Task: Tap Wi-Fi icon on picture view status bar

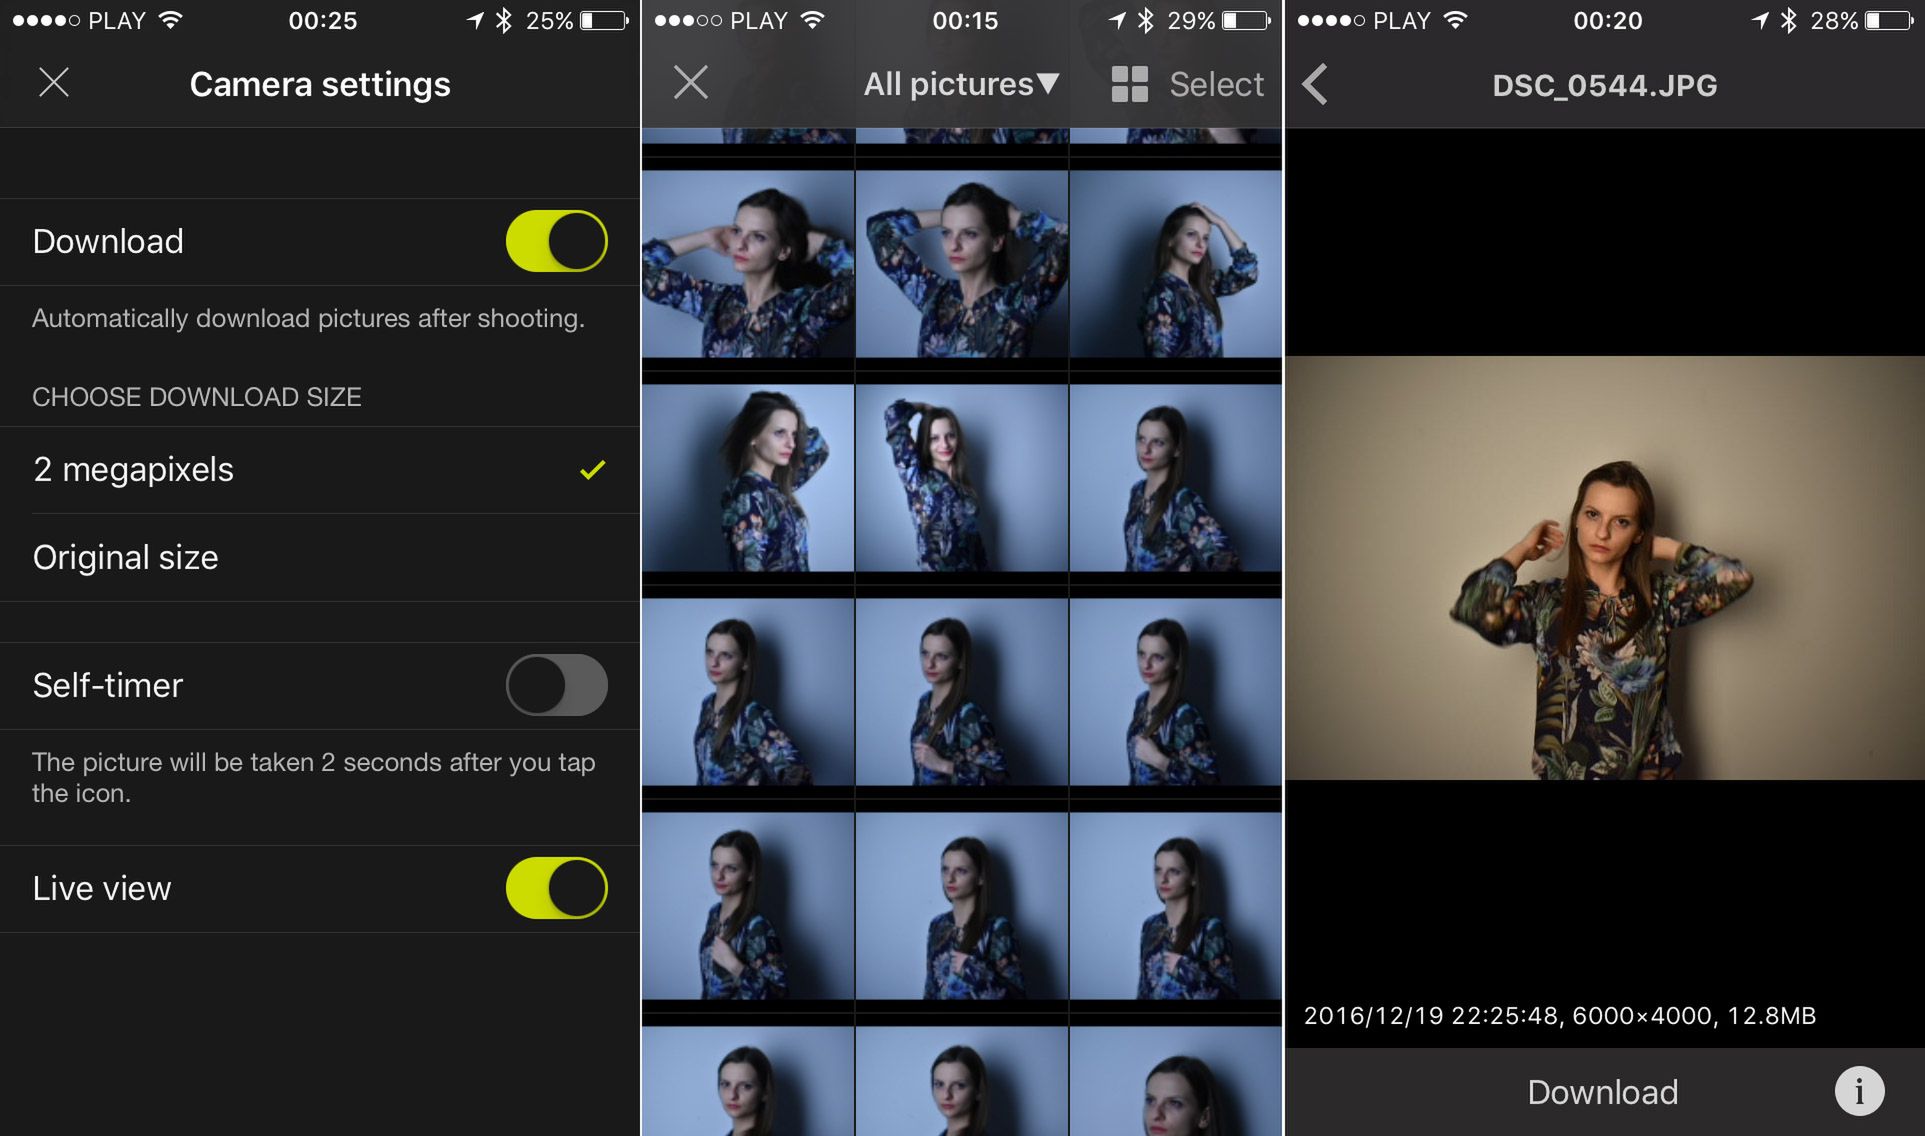Action: pos(1455,20)
